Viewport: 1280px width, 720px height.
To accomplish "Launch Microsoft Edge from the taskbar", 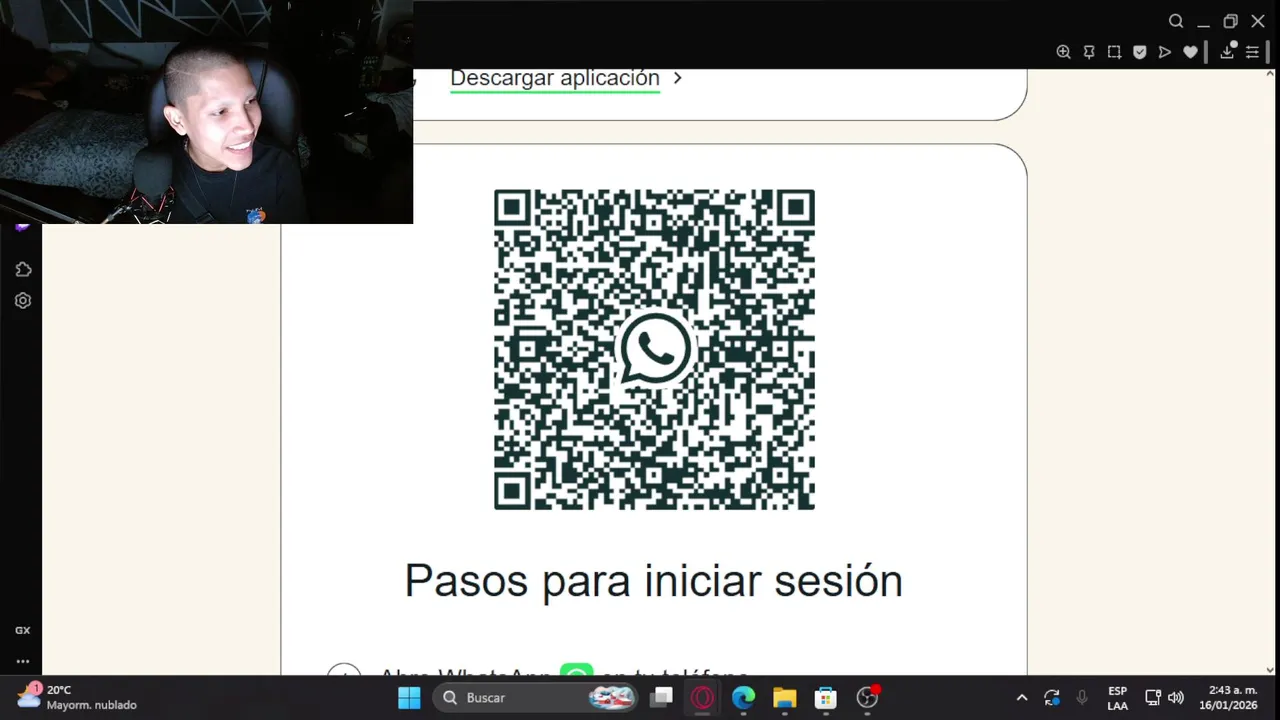I will [x=743, y=698].
